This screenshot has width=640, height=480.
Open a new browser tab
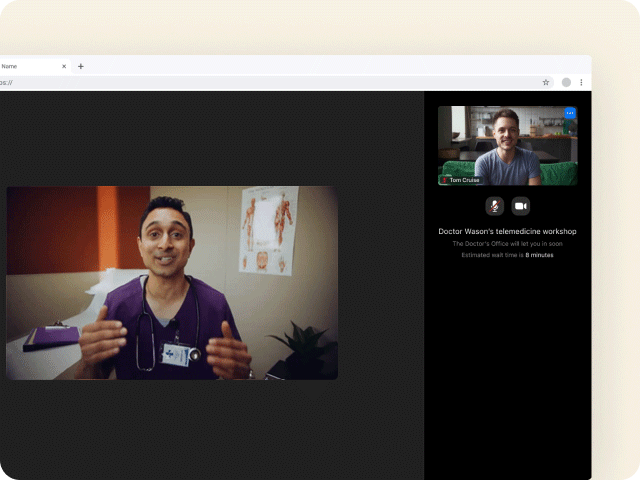(81, 66)
